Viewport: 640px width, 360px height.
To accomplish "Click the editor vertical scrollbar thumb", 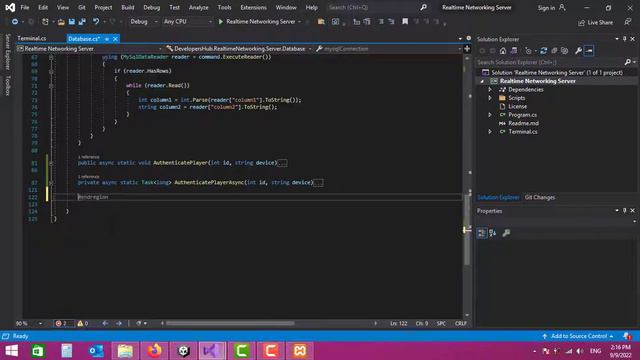I will coord(467,231).
